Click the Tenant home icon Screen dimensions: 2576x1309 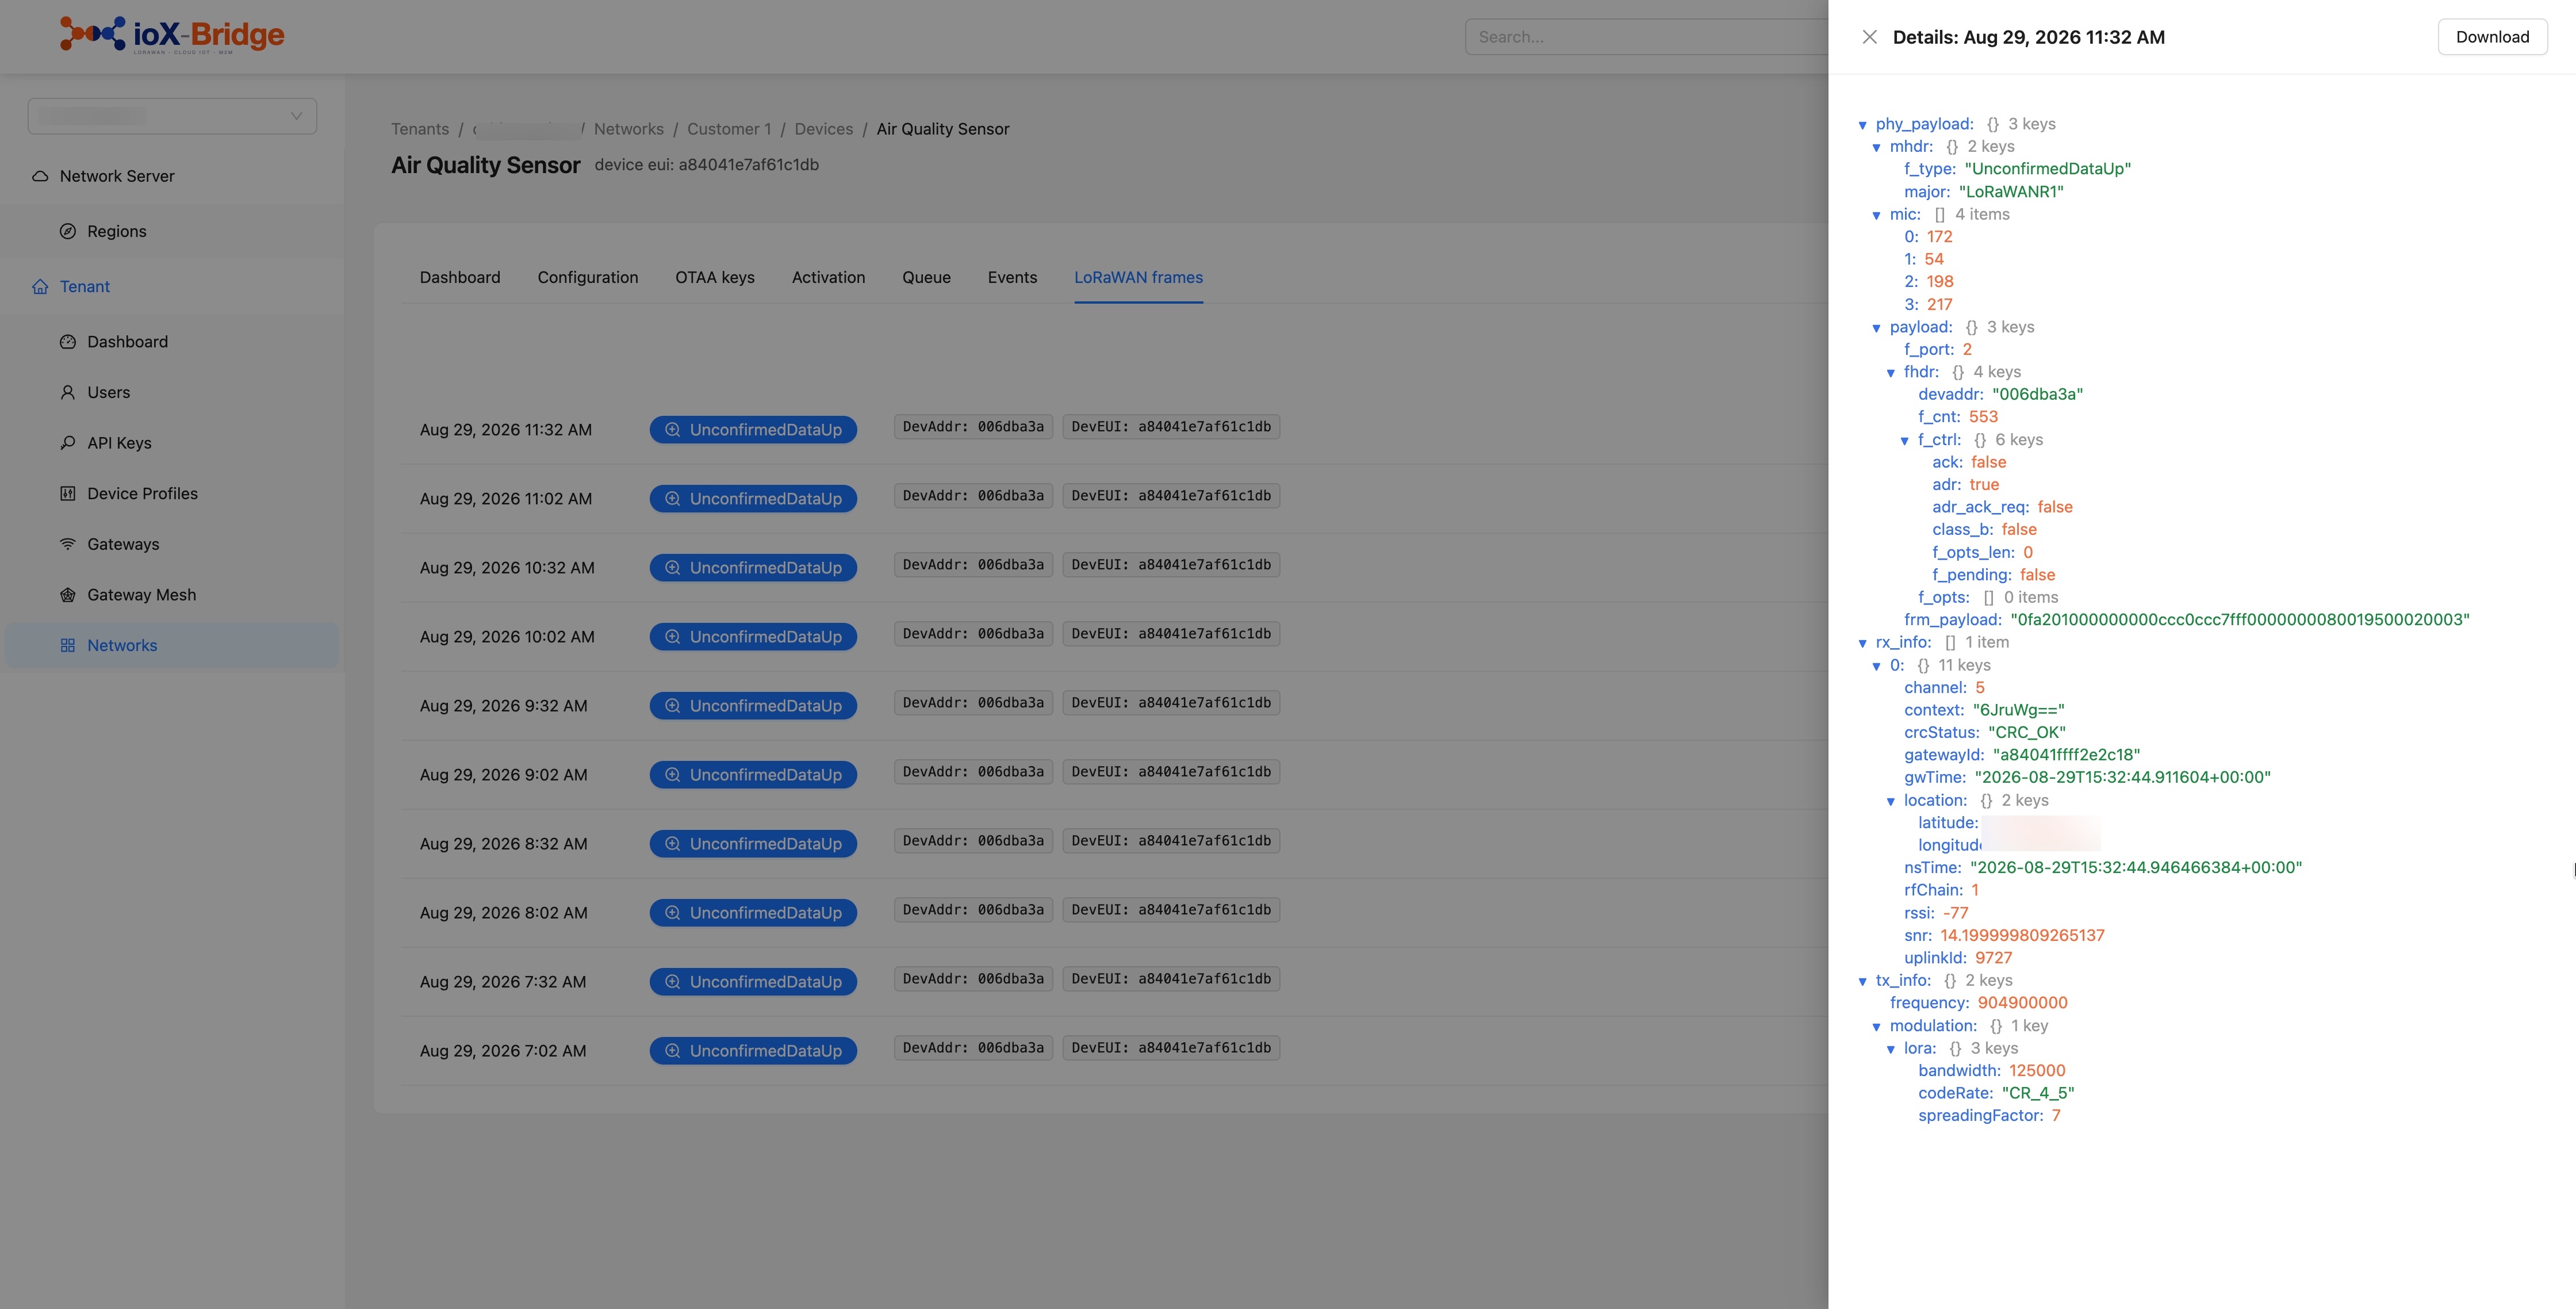(x=40, y=287)
